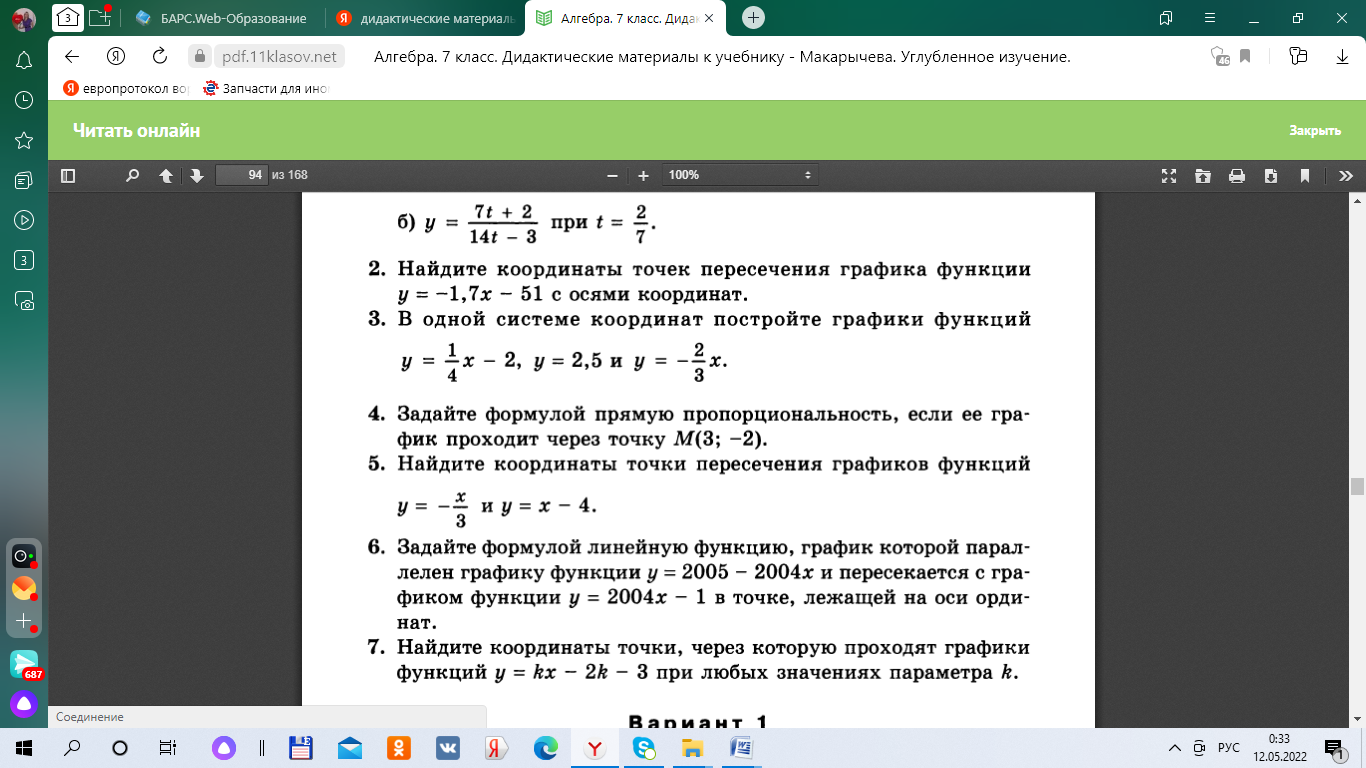Switch PDF viewer to presentation mode
Viewport: 1366px width, 768px height.
pos(1168,175)
